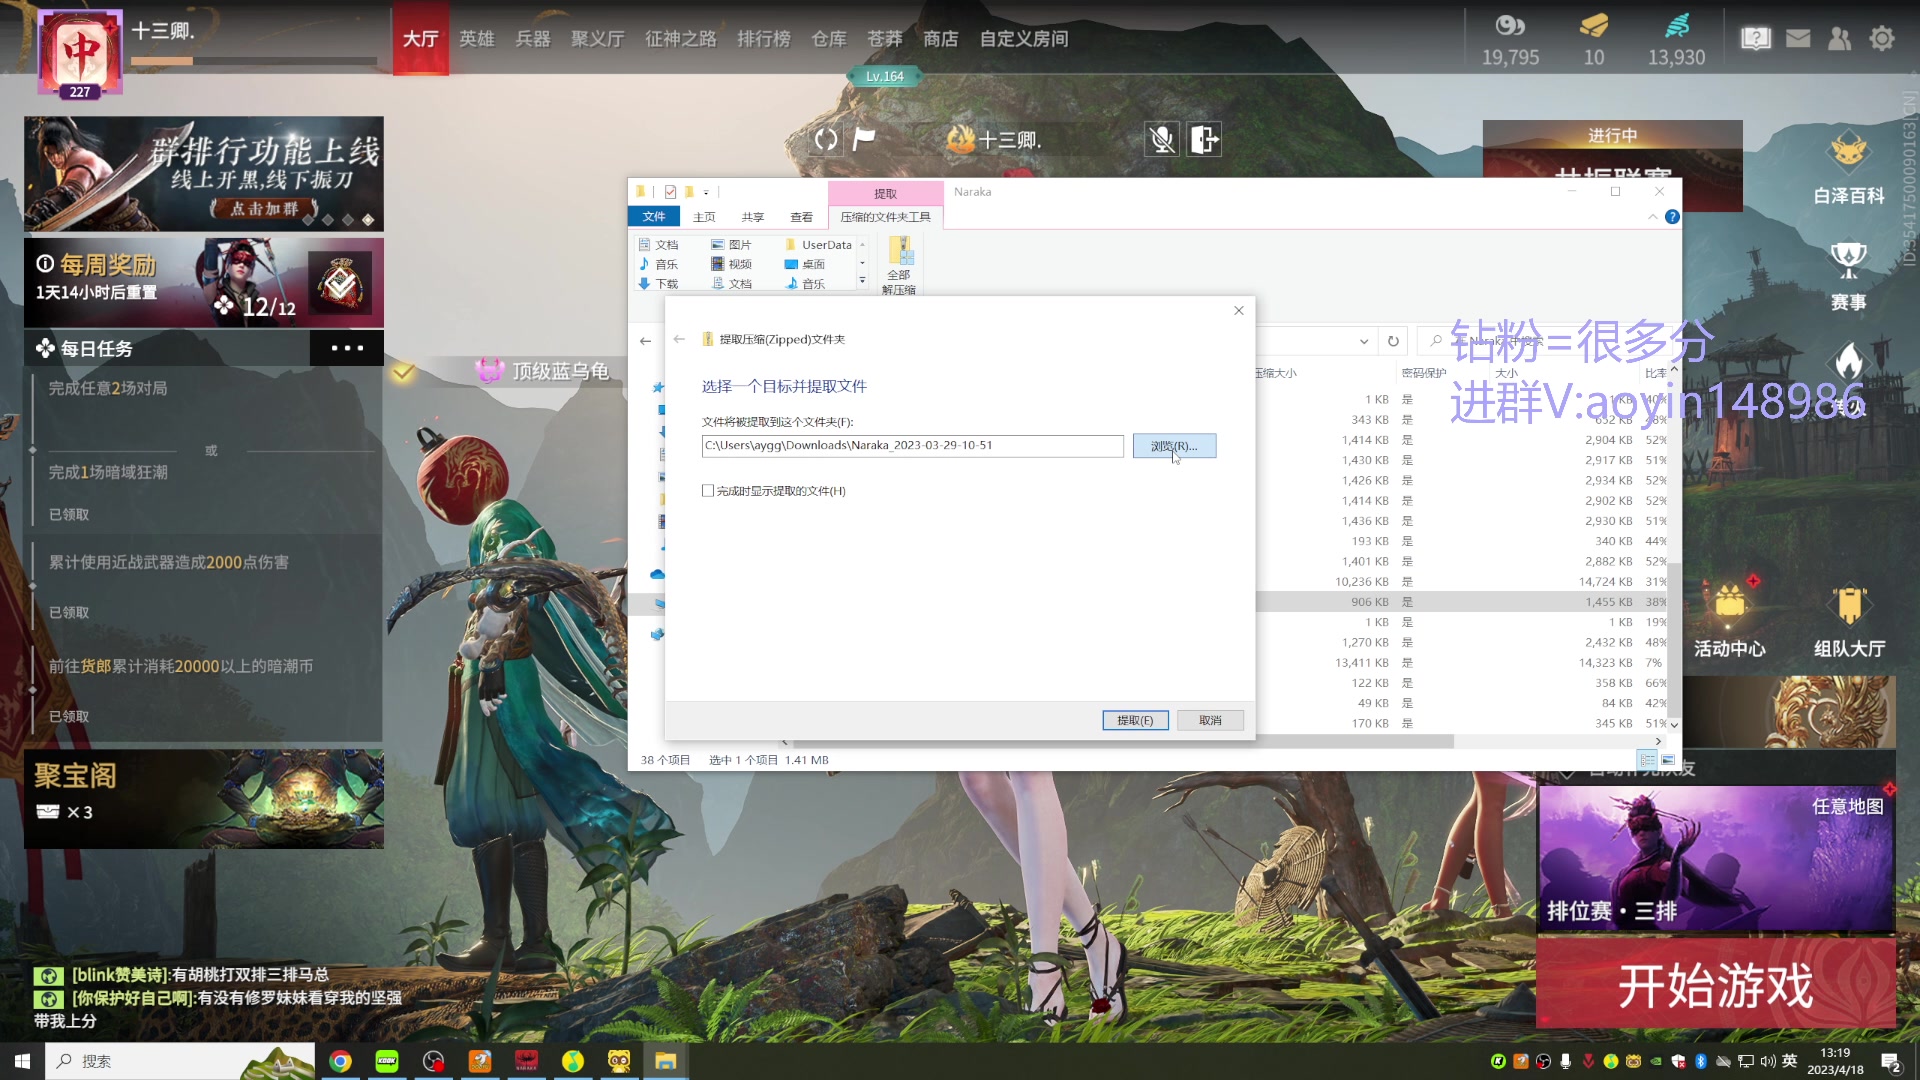Switch Explorer to details view icon
The width and height of the screenshot is (1920, 1080).
tap(1647, 760)
